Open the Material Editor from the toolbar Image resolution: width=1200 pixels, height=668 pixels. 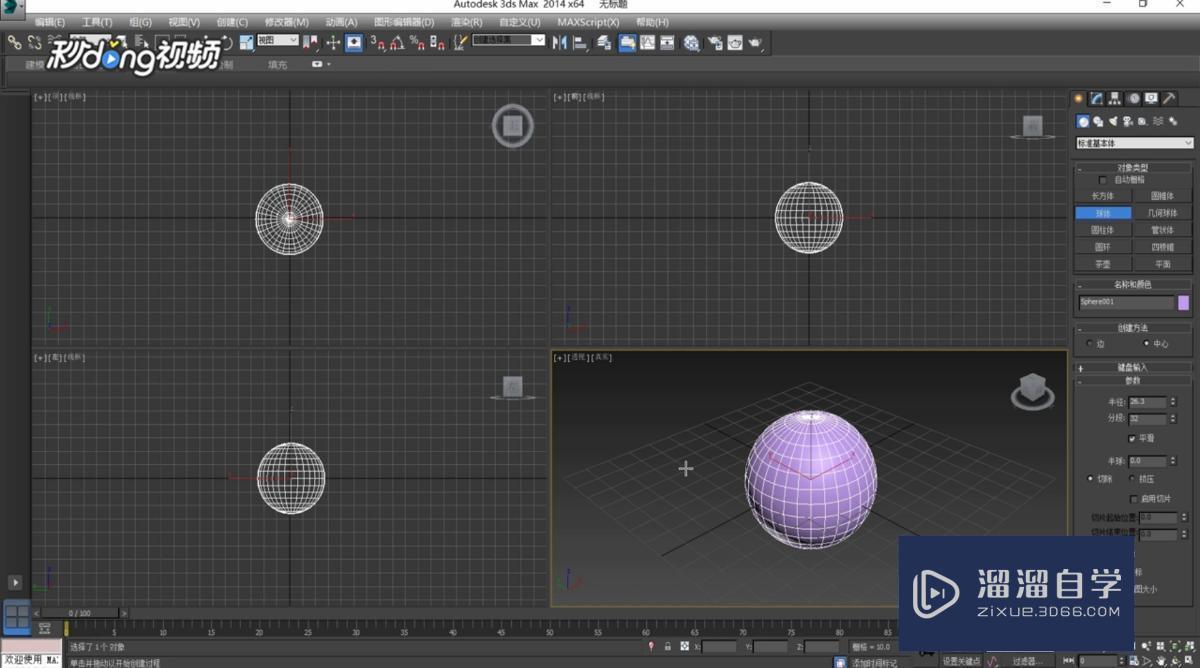click(x=690, y=42)
